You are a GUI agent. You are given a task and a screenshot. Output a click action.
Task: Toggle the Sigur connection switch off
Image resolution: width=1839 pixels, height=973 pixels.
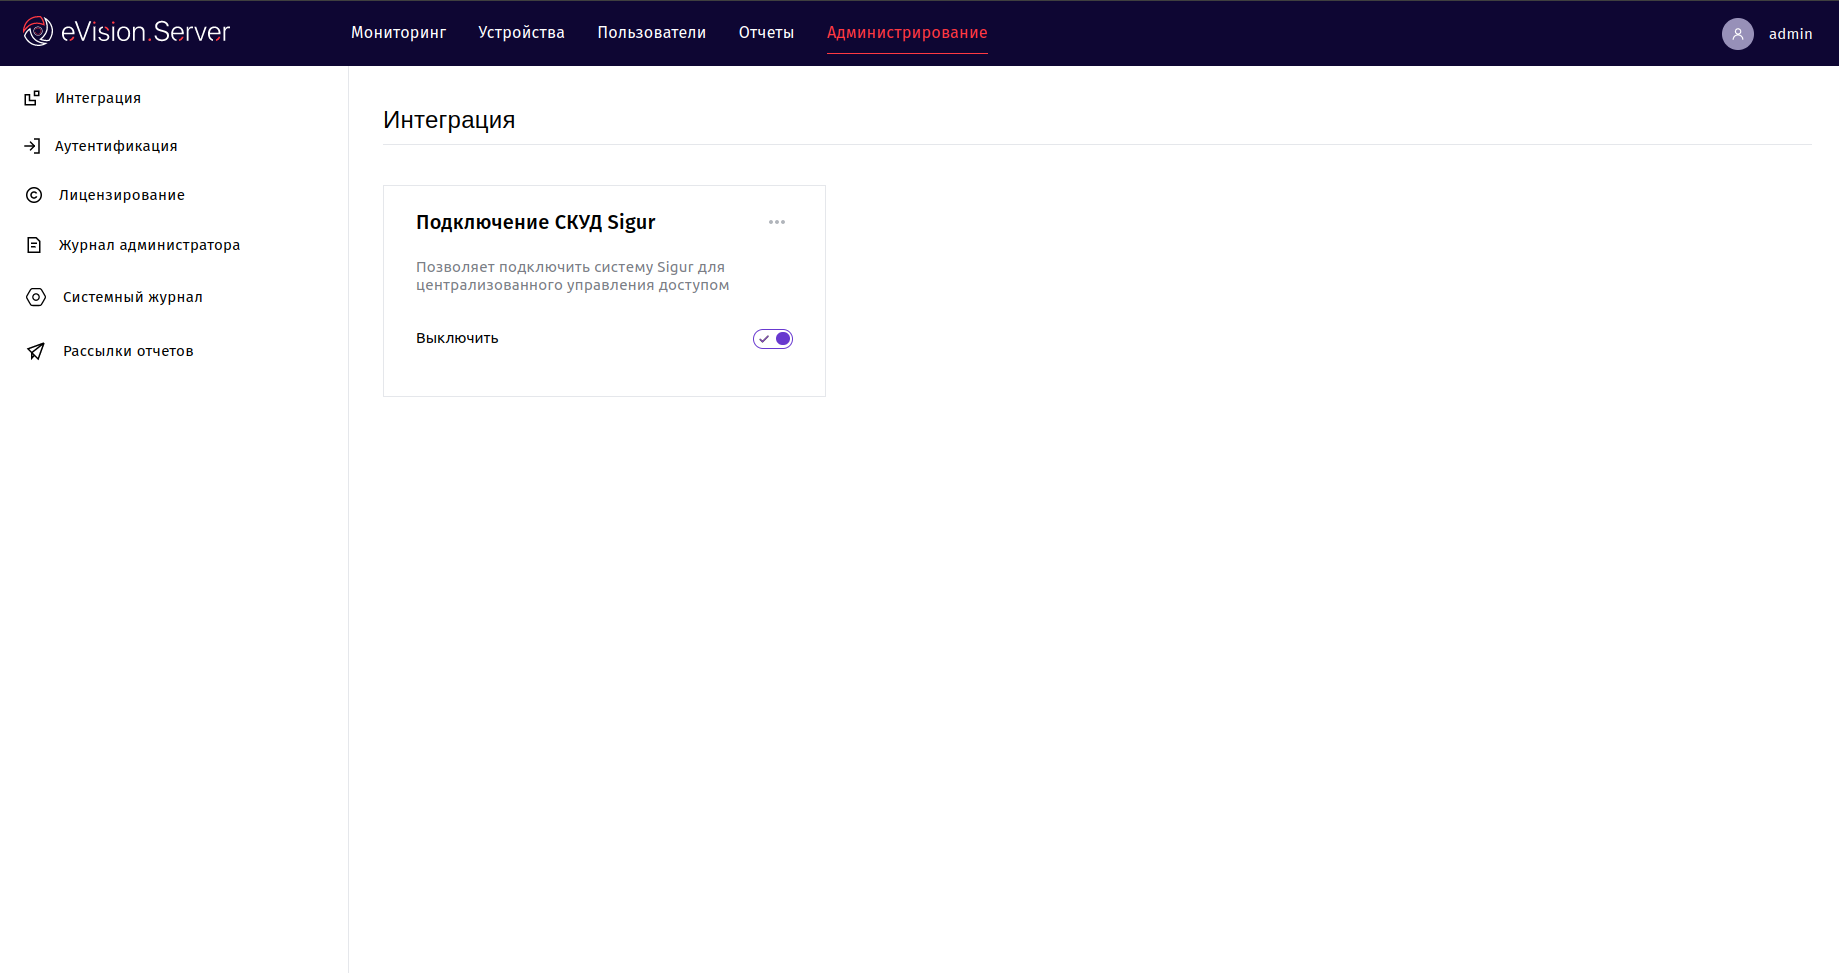point(773,339)
